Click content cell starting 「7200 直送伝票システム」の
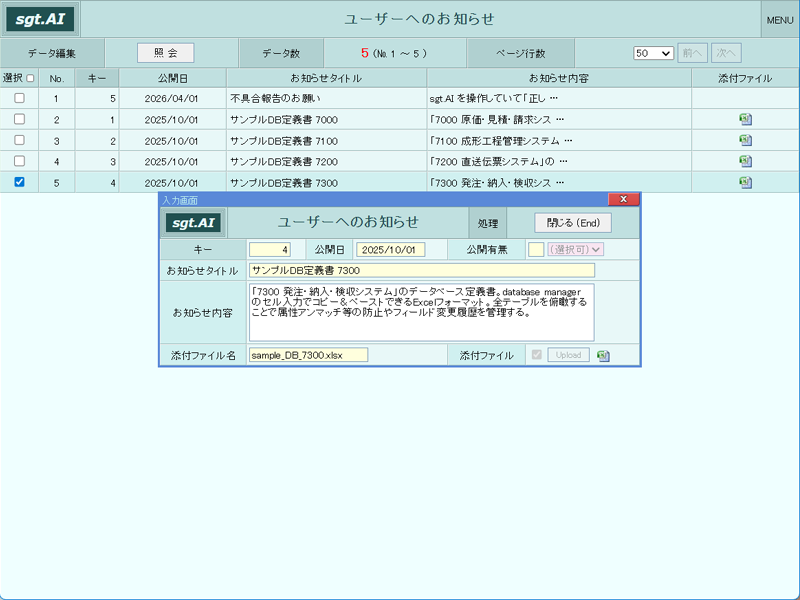Image resolution: width=800 pixels, height=600 pixels. (559, 161)
